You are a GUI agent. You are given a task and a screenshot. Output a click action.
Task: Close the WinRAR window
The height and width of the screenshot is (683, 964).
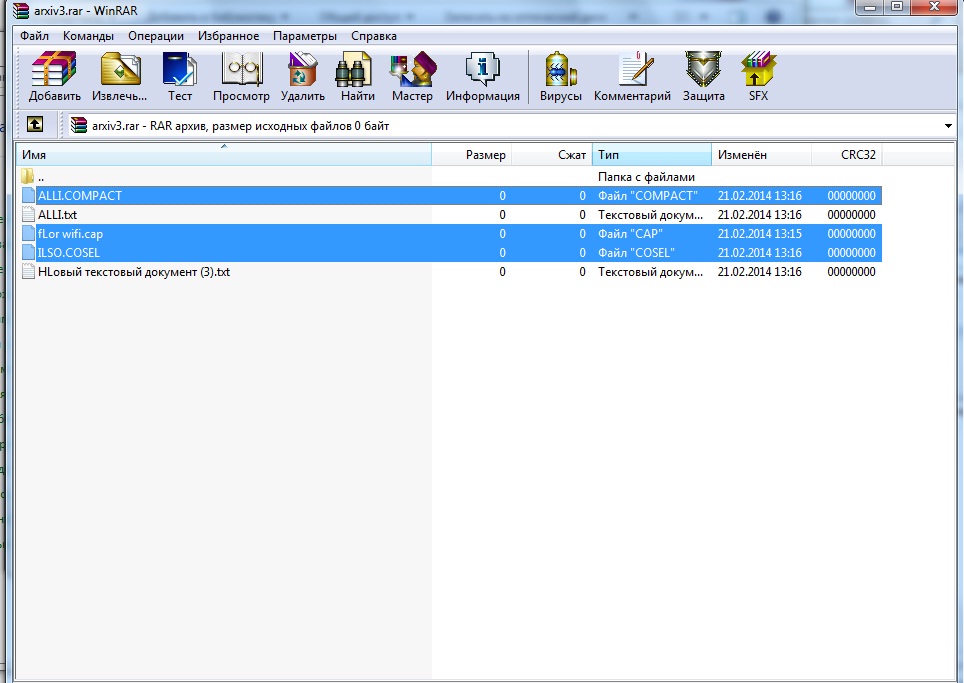pyautogui.click(x=934, y=7)
